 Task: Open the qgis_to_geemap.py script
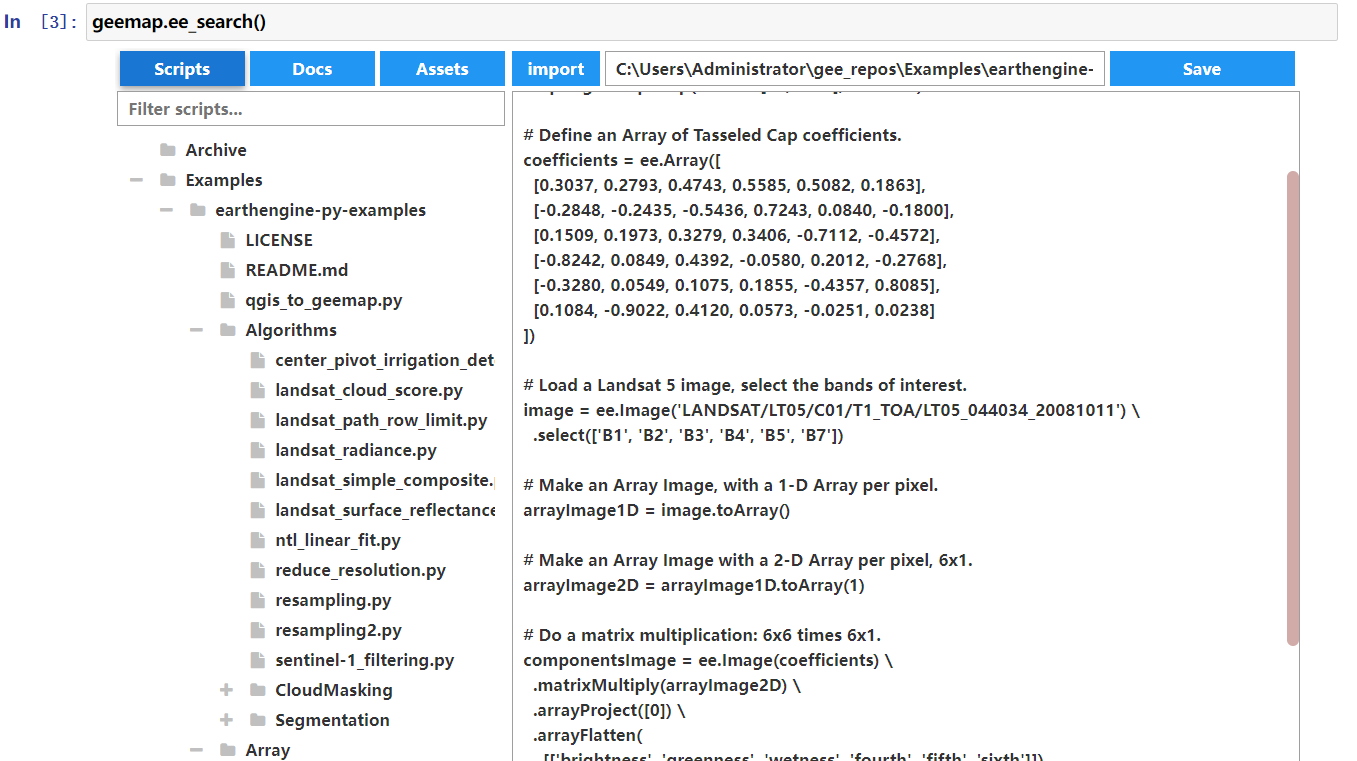point(324,300)
